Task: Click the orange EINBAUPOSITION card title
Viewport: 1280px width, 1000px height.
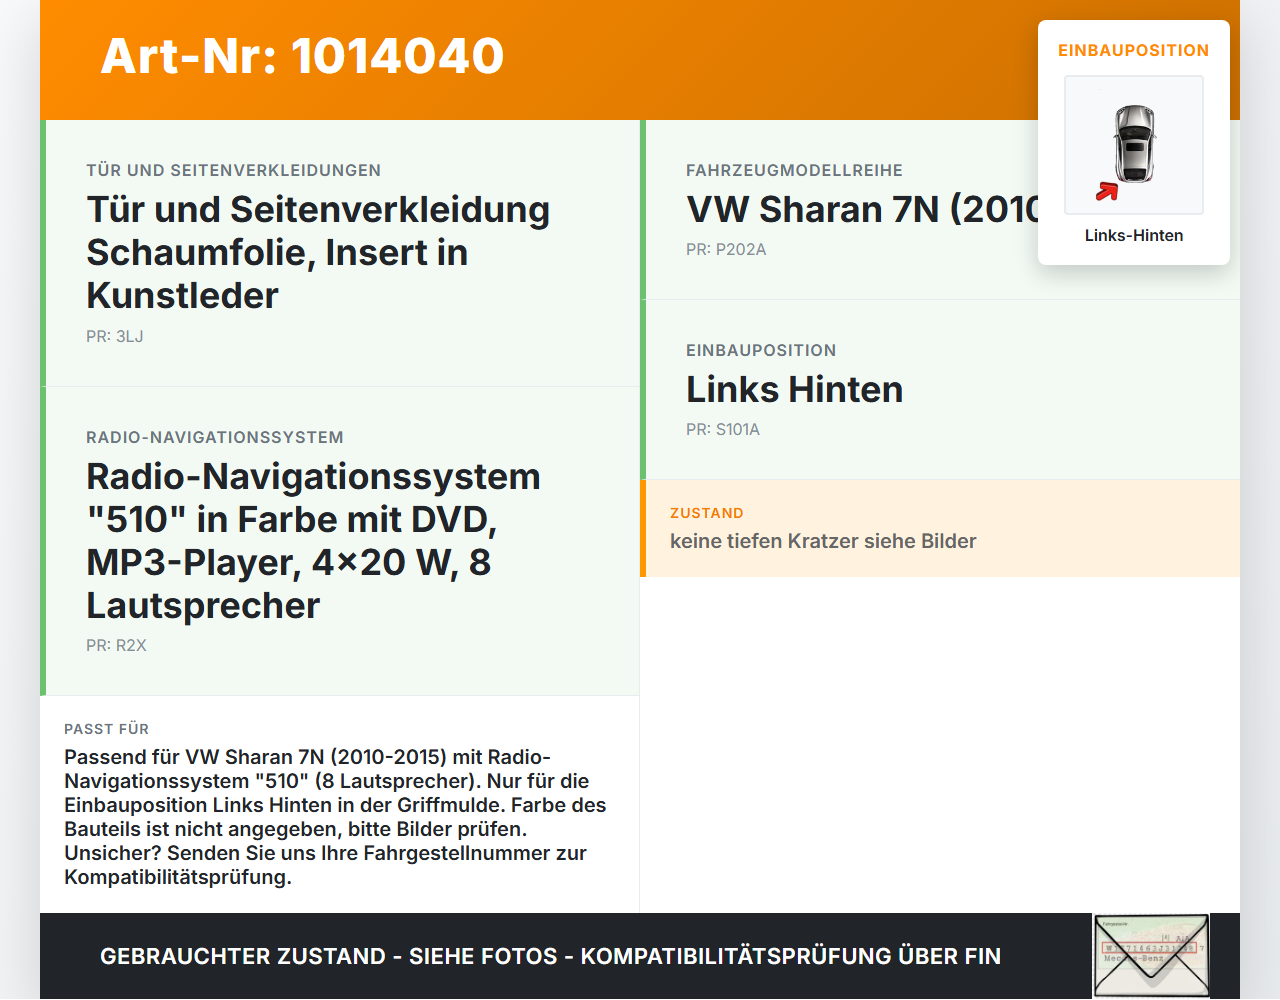Action: (1134, 50)
